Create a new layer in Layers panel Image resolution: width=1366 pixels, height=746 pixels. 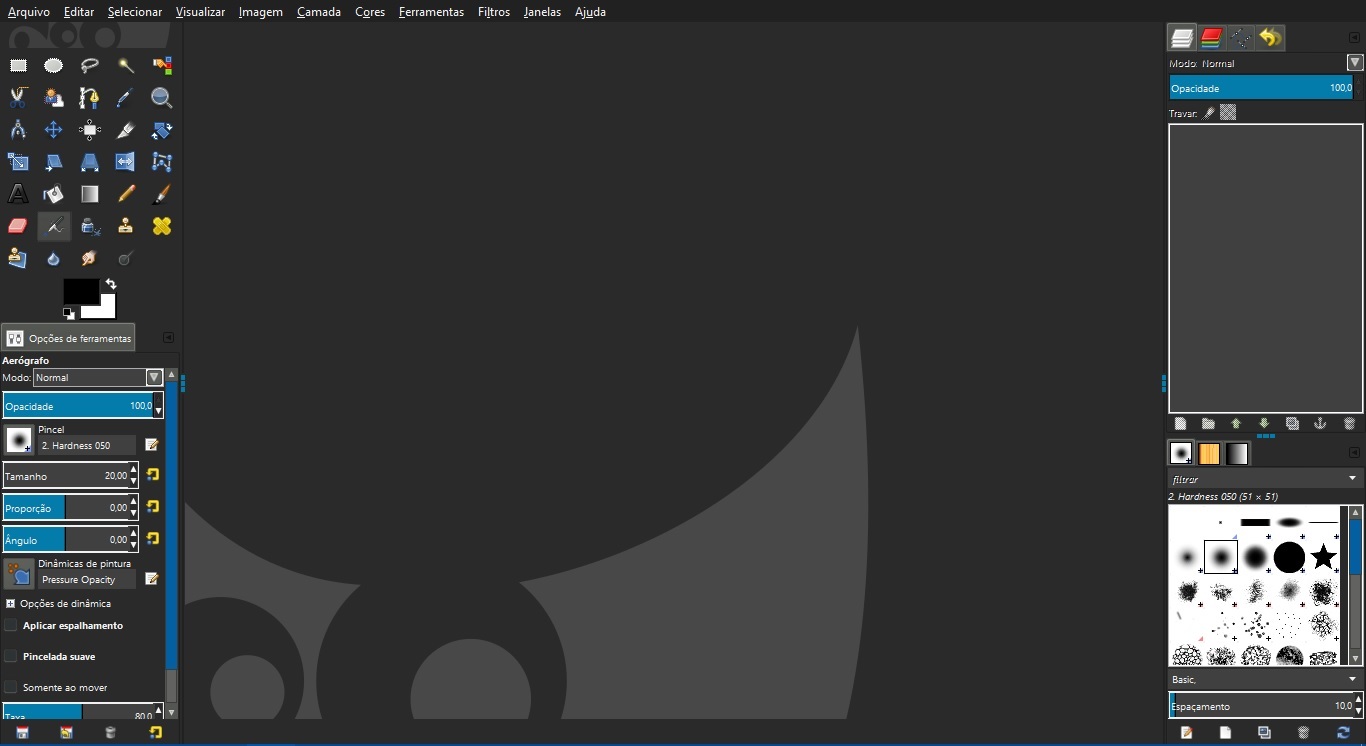tap(1180, 423)
